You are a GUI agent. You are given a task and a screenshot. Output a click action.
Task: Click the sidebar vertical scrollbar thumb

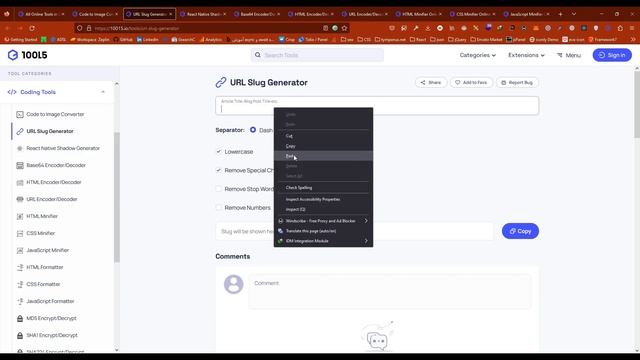[117, 197]
